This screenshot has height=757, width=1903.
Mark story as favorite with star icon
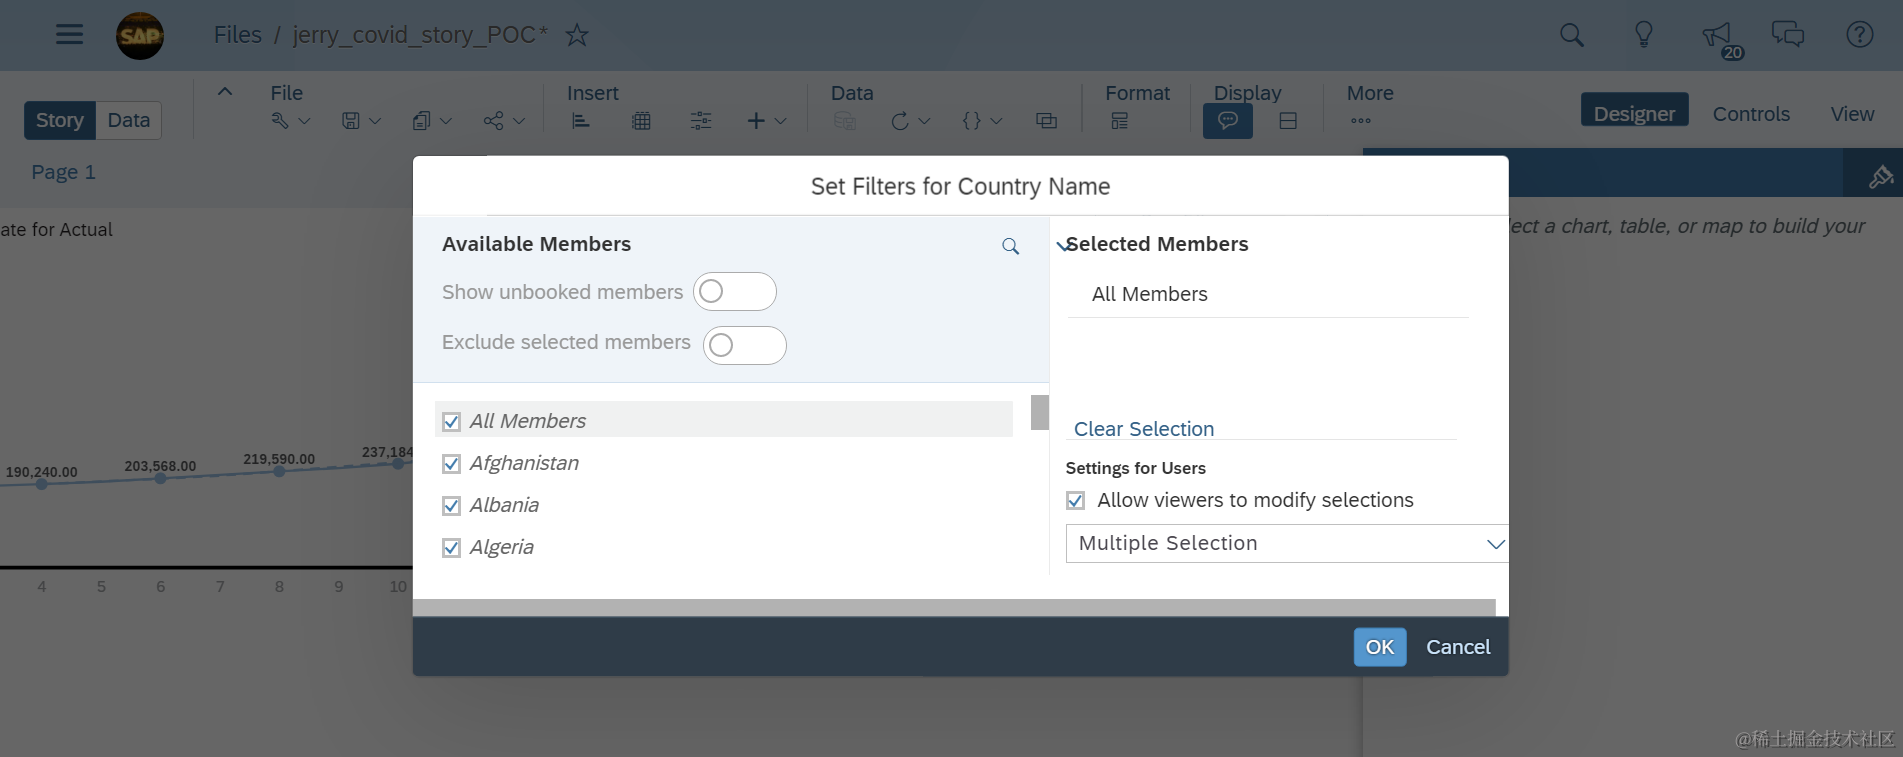tap(577, 35)
